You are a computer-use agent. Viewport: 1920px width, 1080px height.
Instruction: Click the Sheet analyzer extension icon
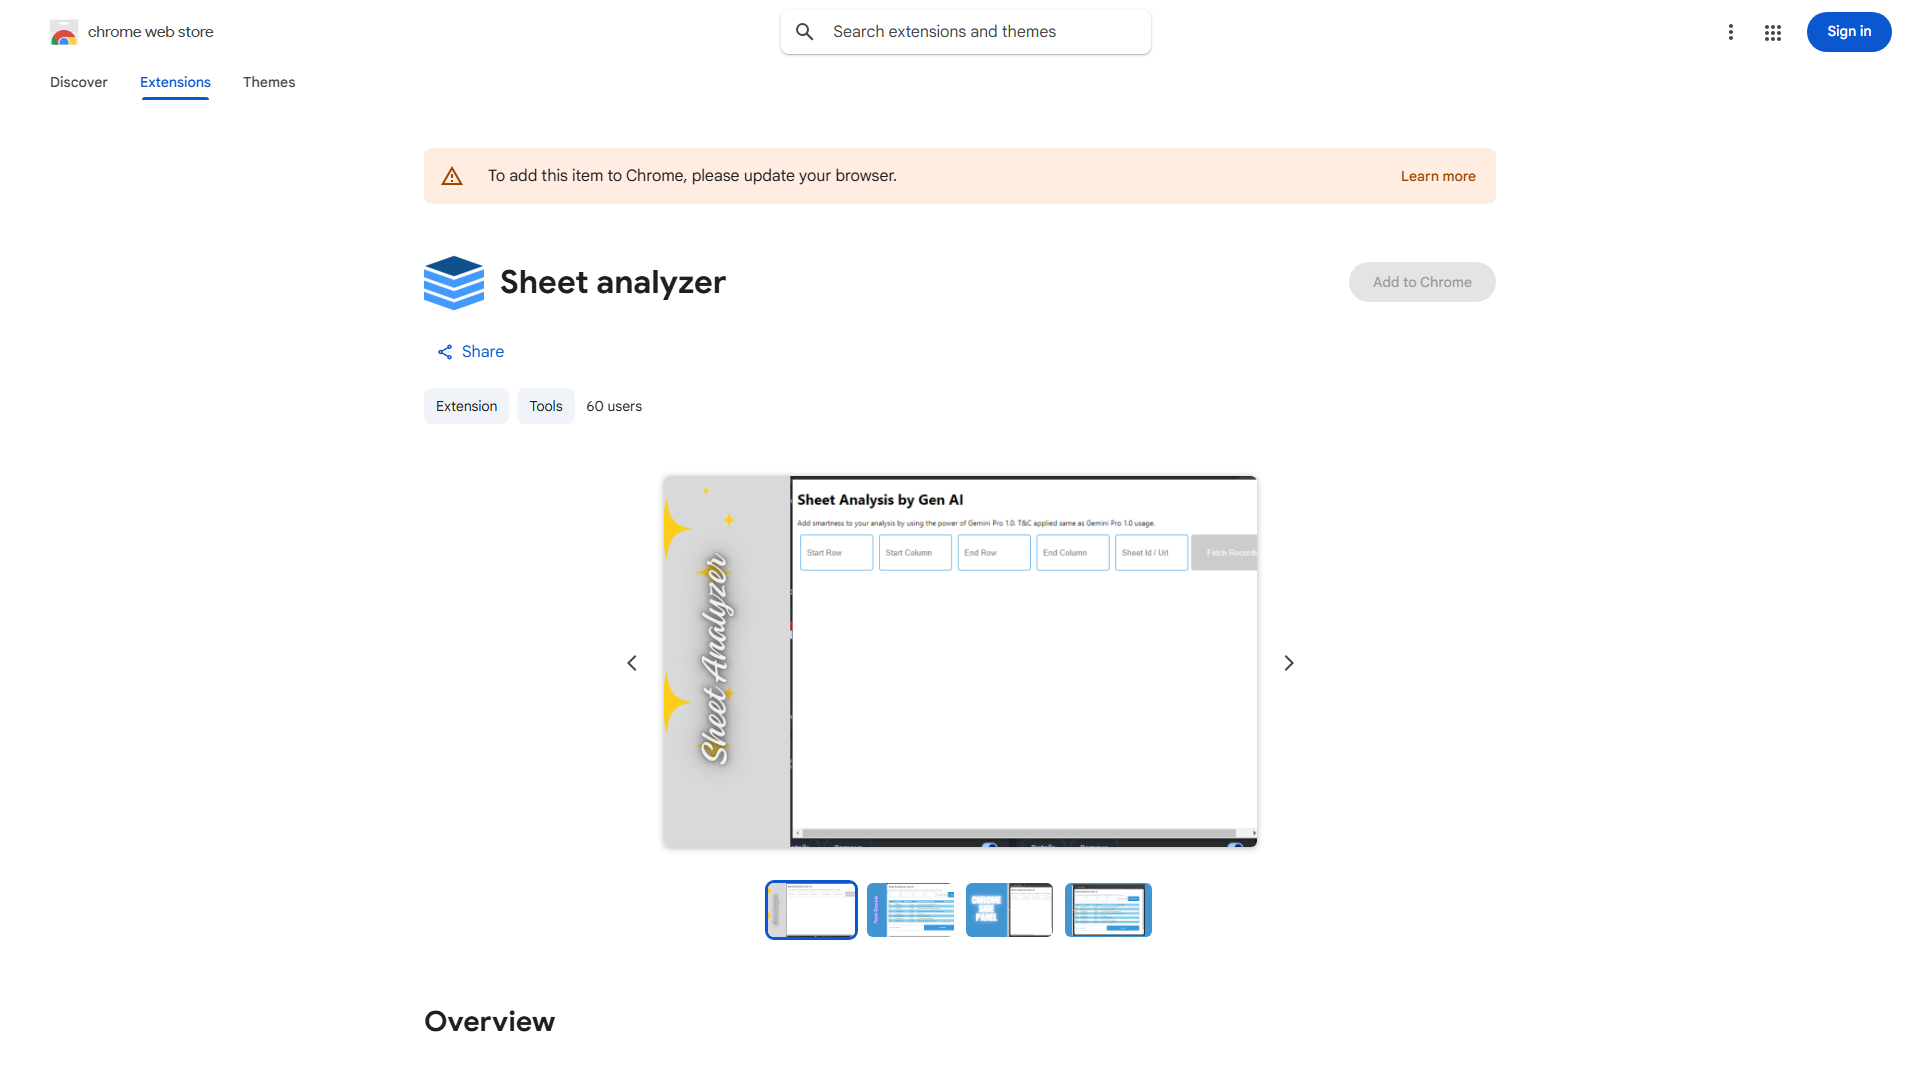pyautogui.click(x=454, y=282)
